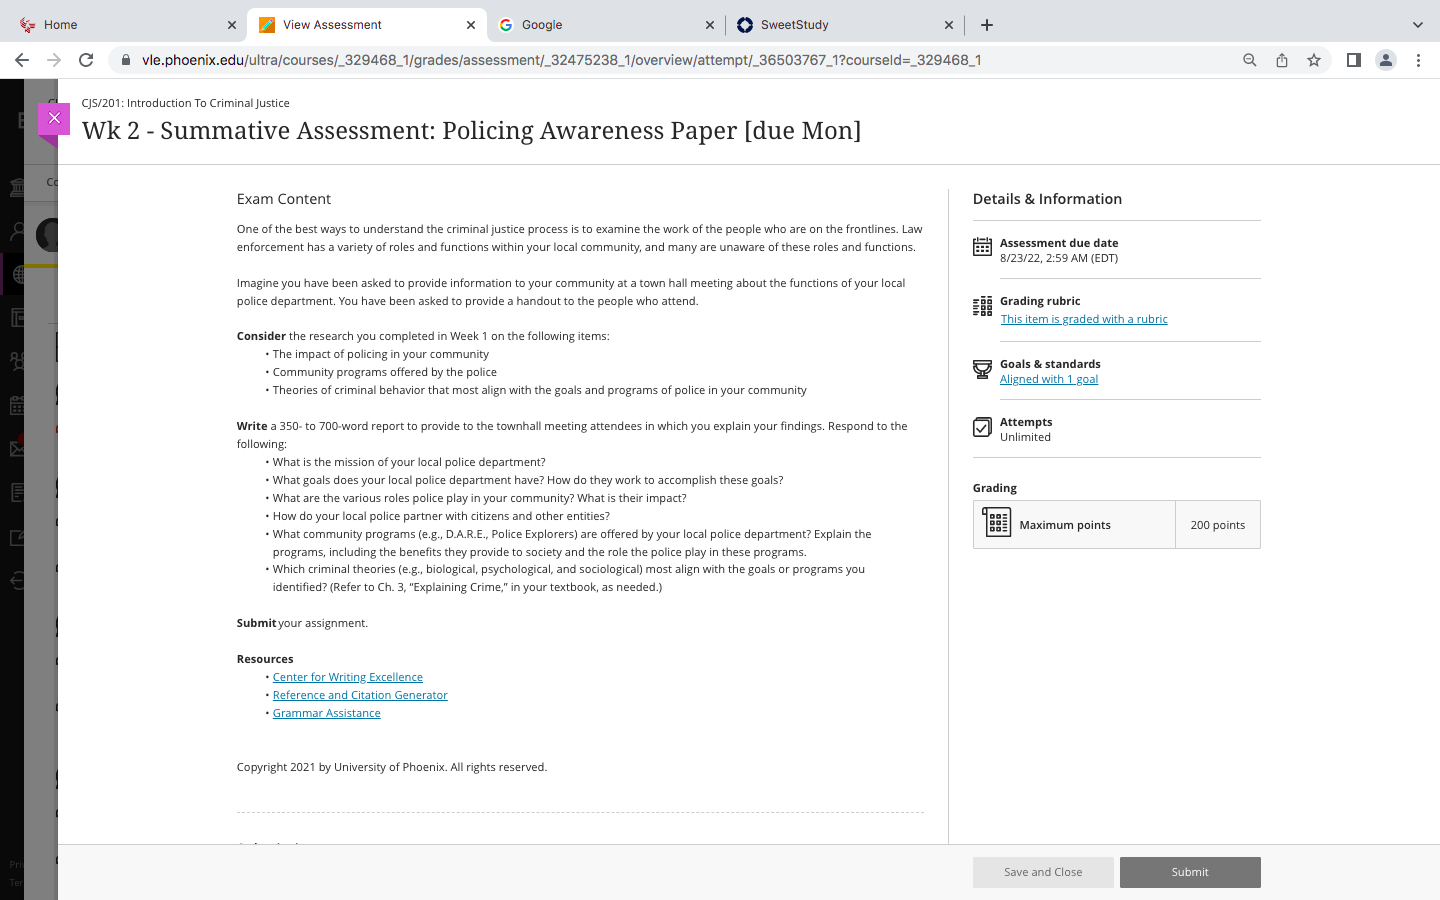Open Chrome three-dot menu

[x=1418, y=60]
